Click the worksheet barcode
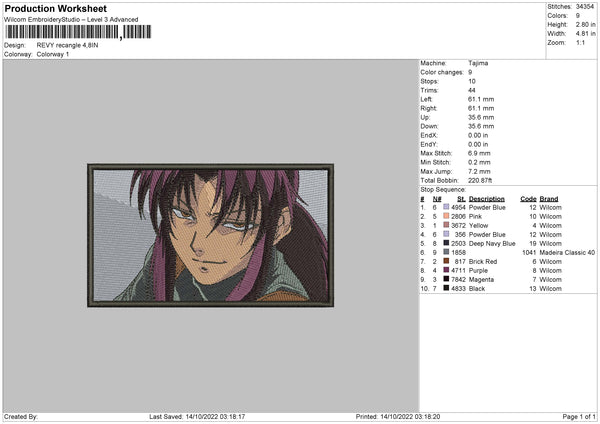Viewport: 600px width, 424px height. pyautogui.click(x=78, y=32)
